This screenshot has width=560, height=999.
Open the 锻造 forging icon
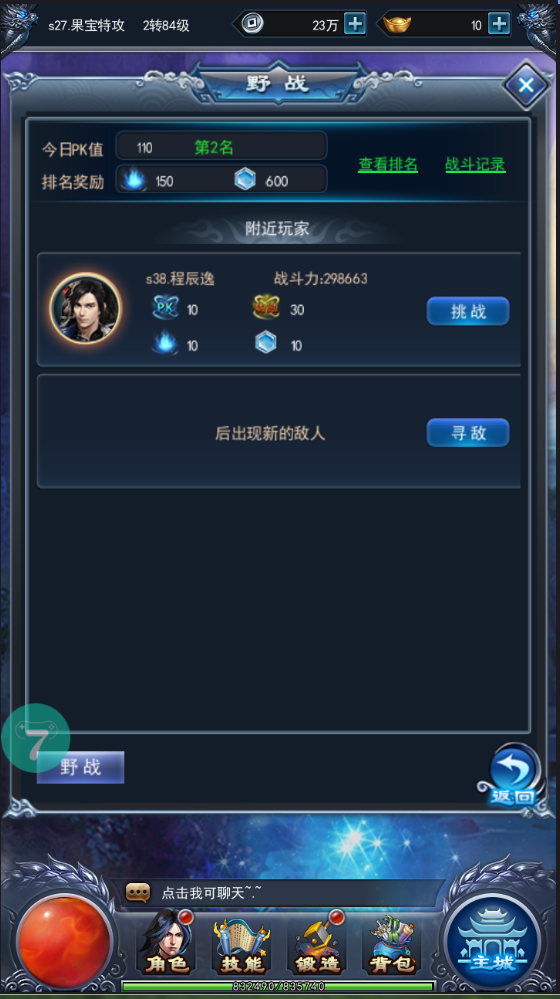coord(317,943)
